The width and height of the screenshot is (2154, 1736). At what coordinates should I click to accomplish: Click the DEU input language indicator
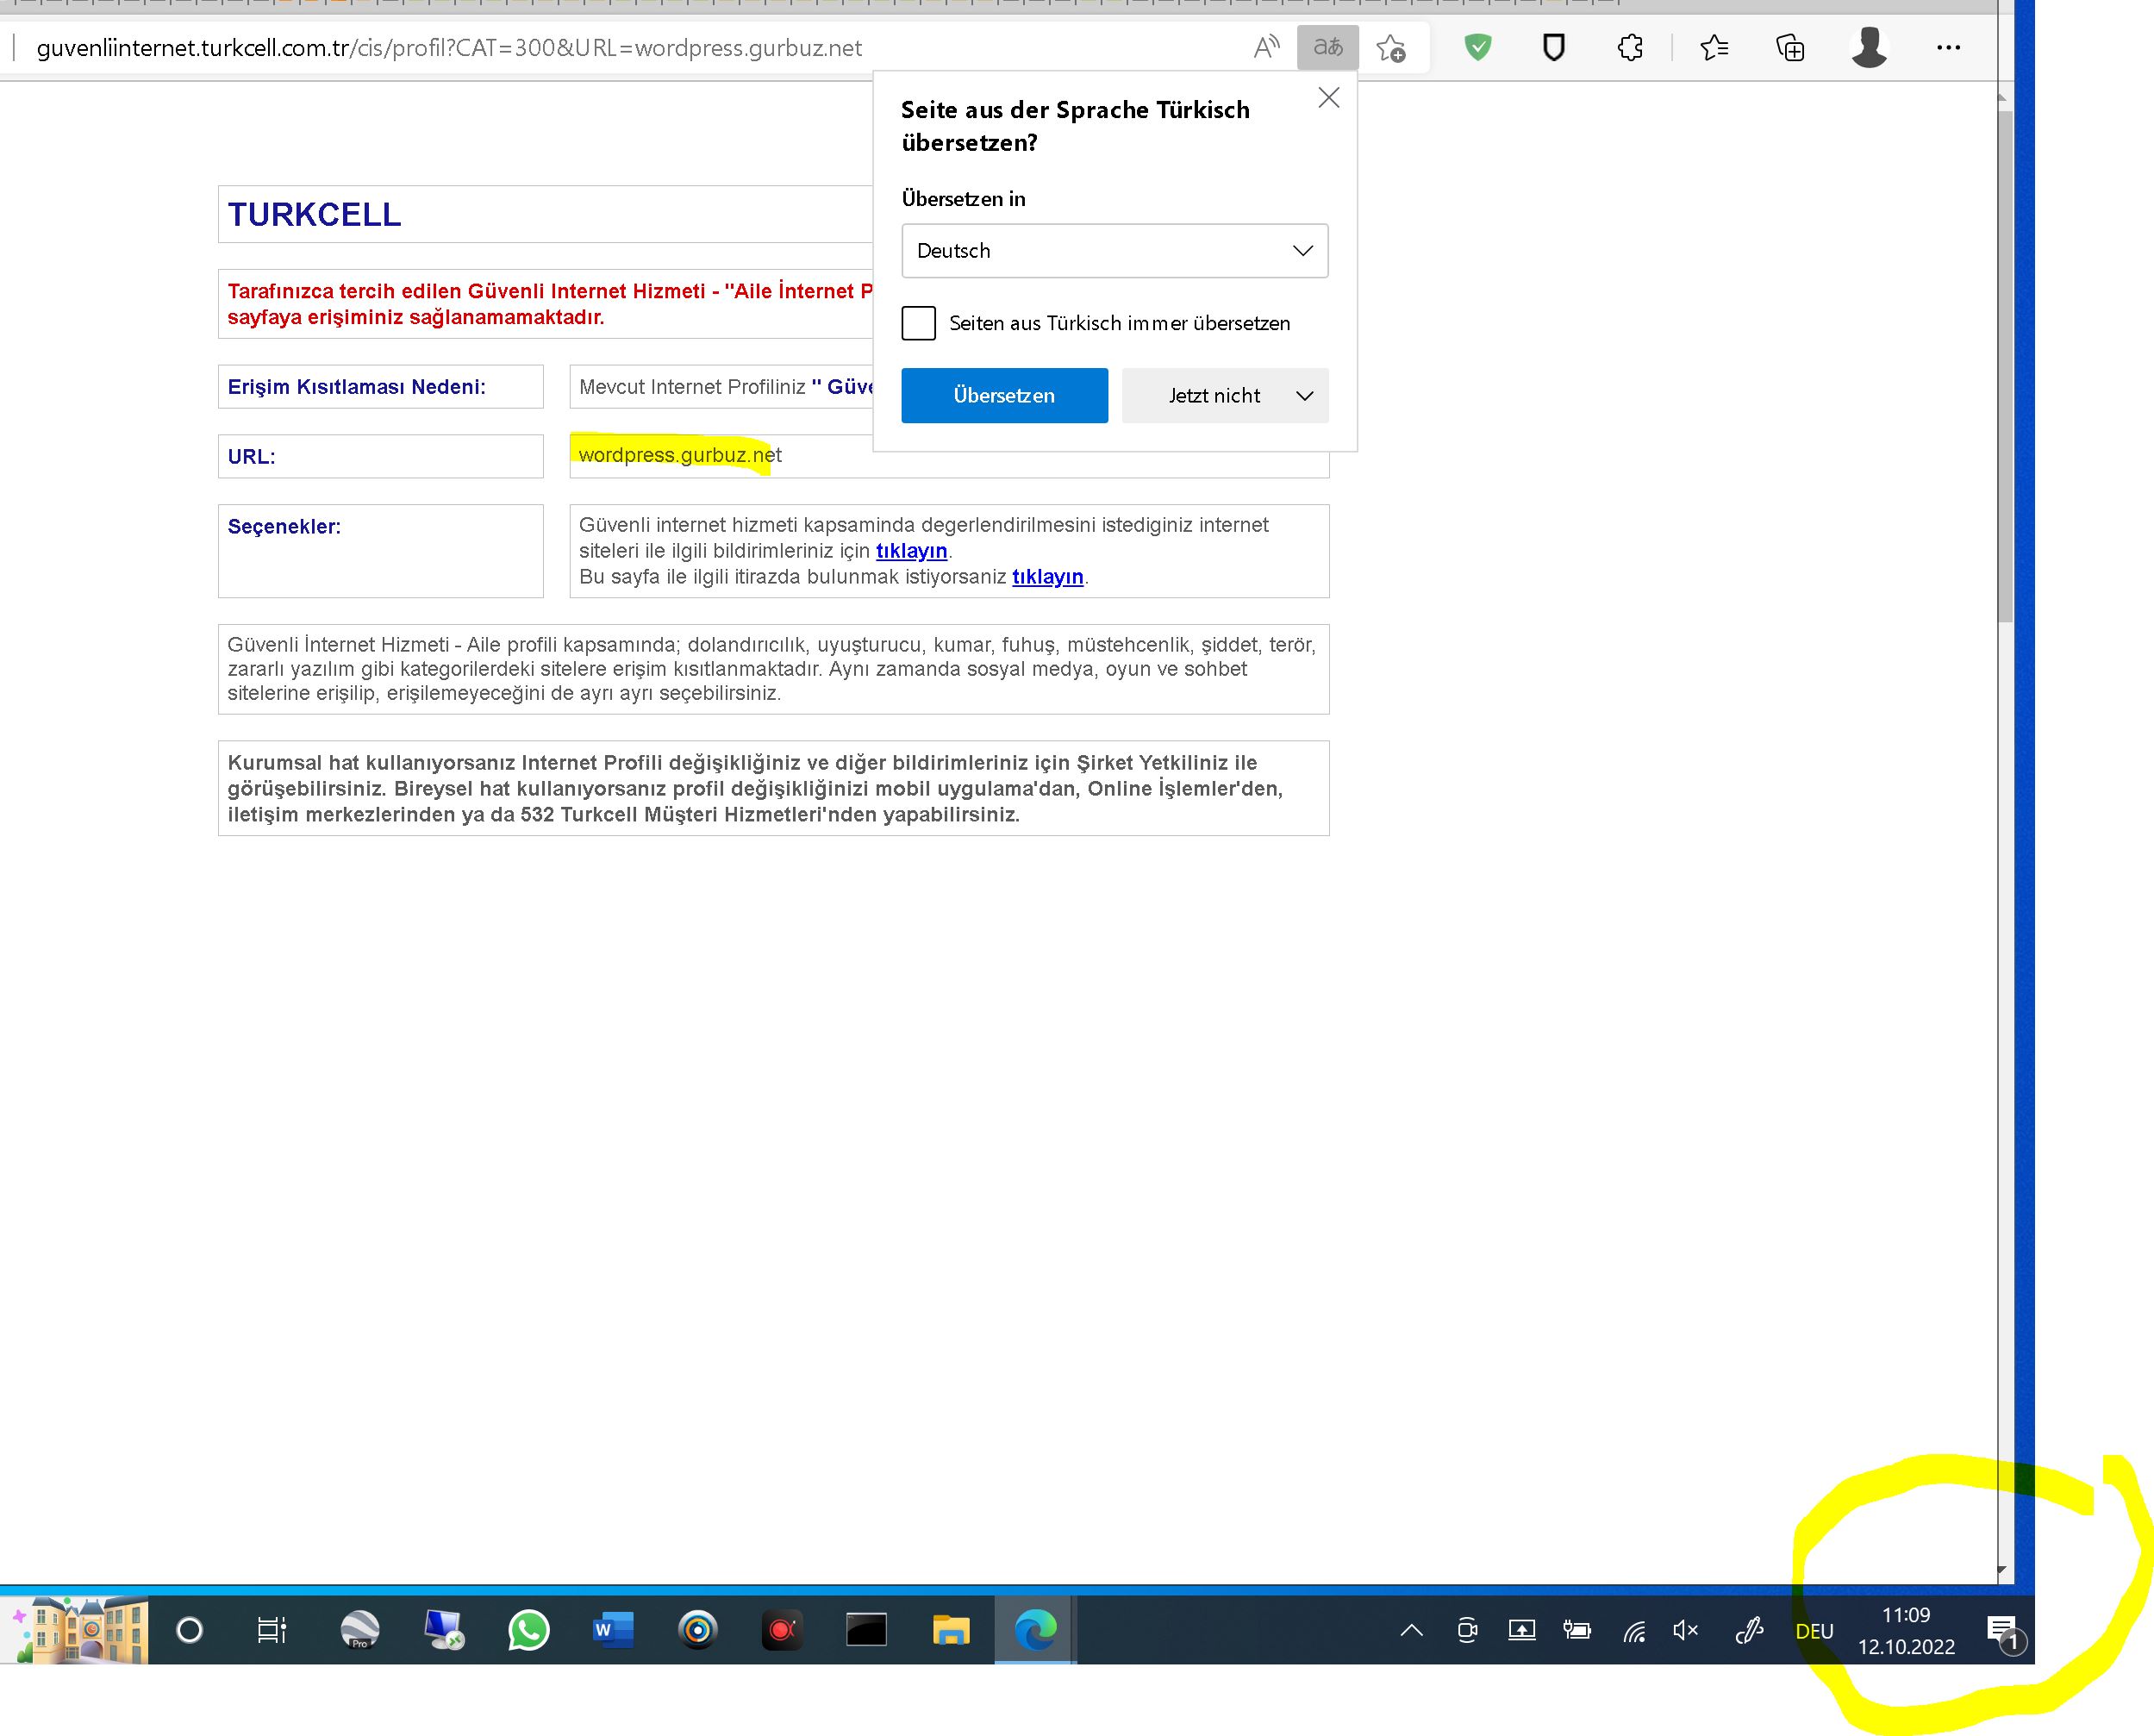click(1814, 1631)
